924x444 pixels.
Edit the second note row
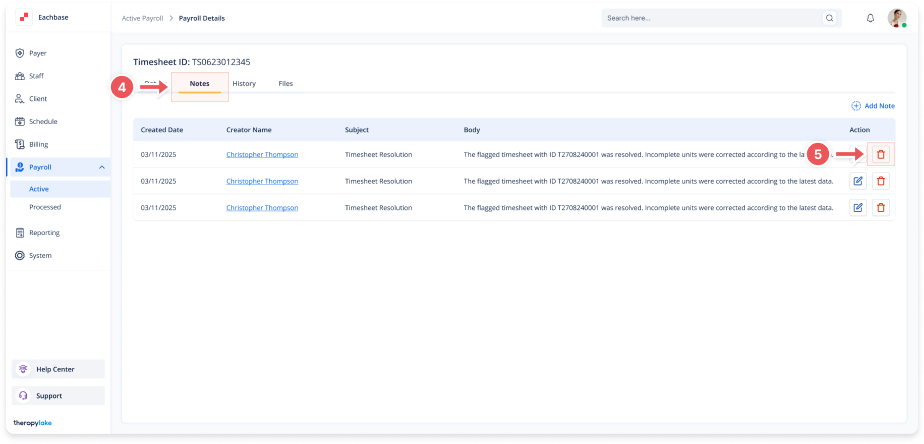(x=858, y=181)
